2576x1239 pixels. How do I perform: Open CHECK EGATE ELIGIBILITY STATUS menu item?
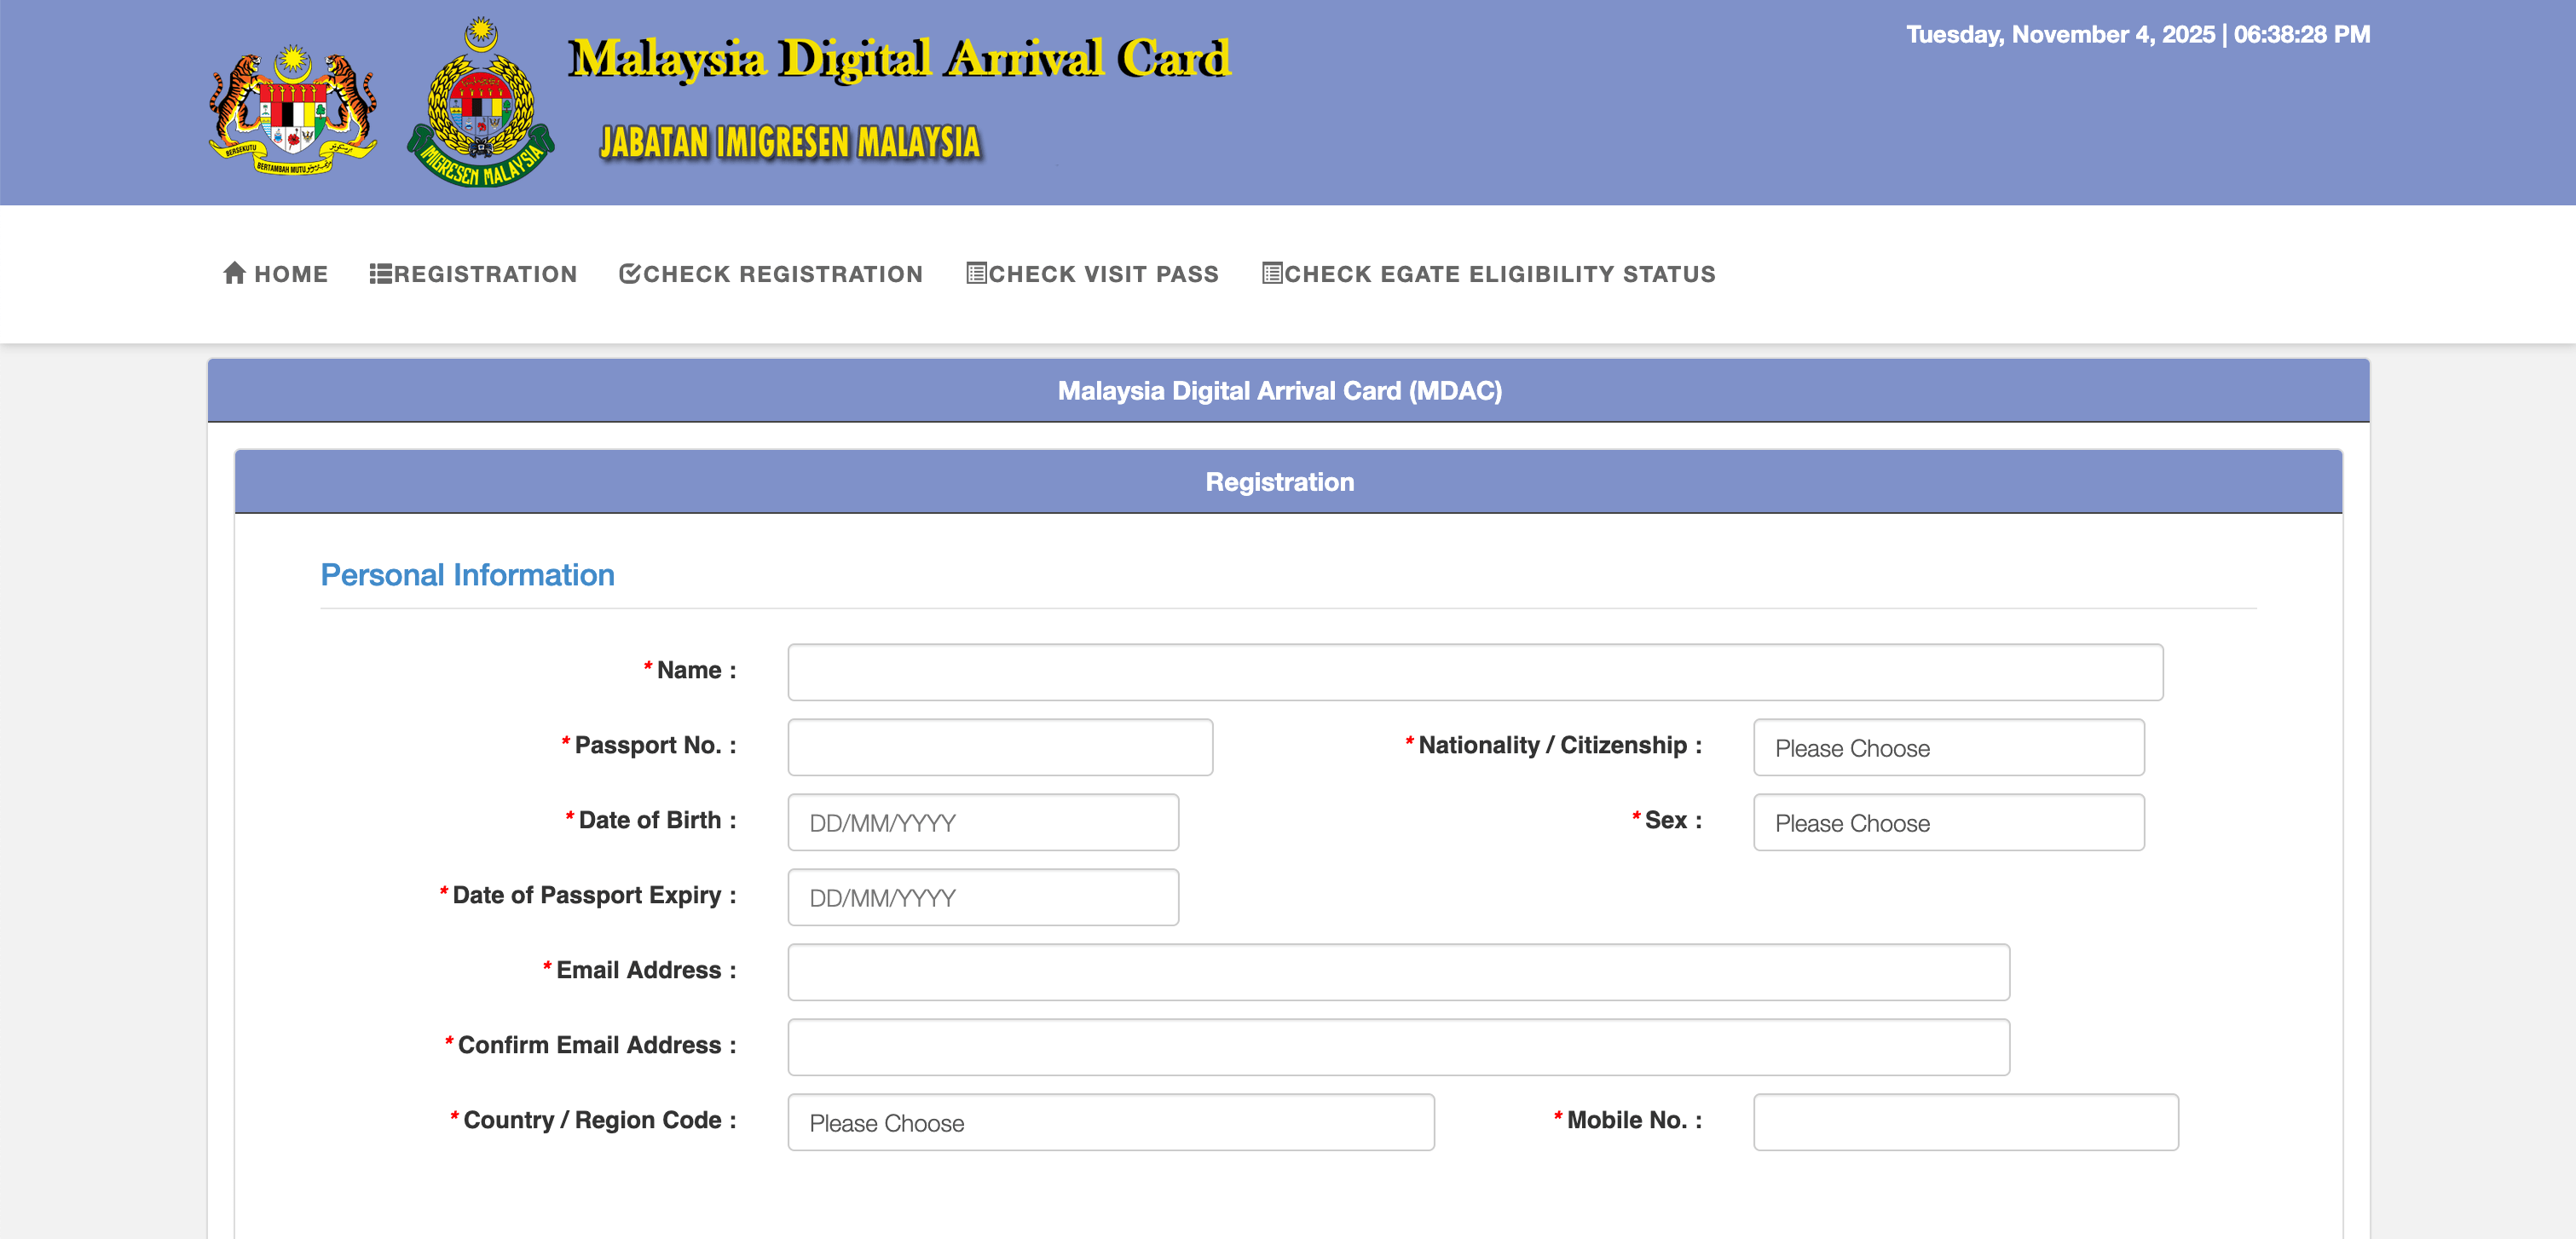point(1488,274)
